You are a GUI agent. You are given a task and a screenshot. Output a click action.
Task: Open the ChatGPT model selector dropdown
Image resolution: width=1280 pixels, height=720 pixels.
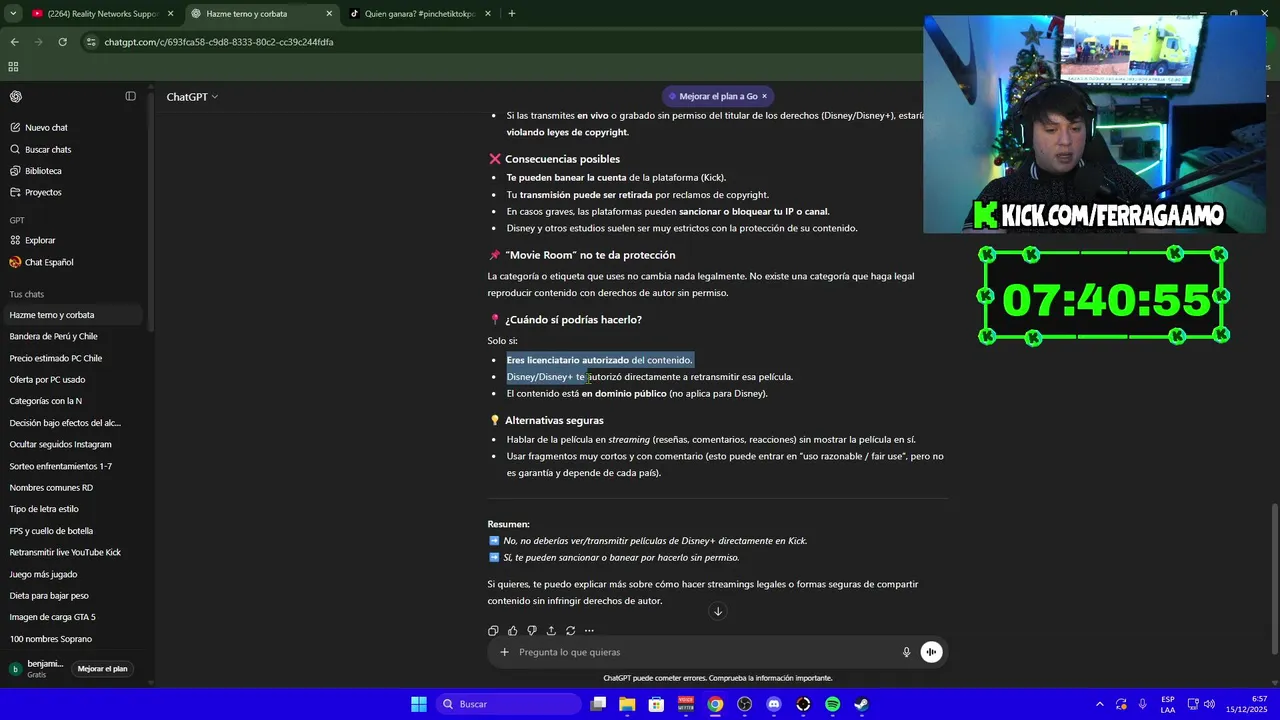click(192, 97)
